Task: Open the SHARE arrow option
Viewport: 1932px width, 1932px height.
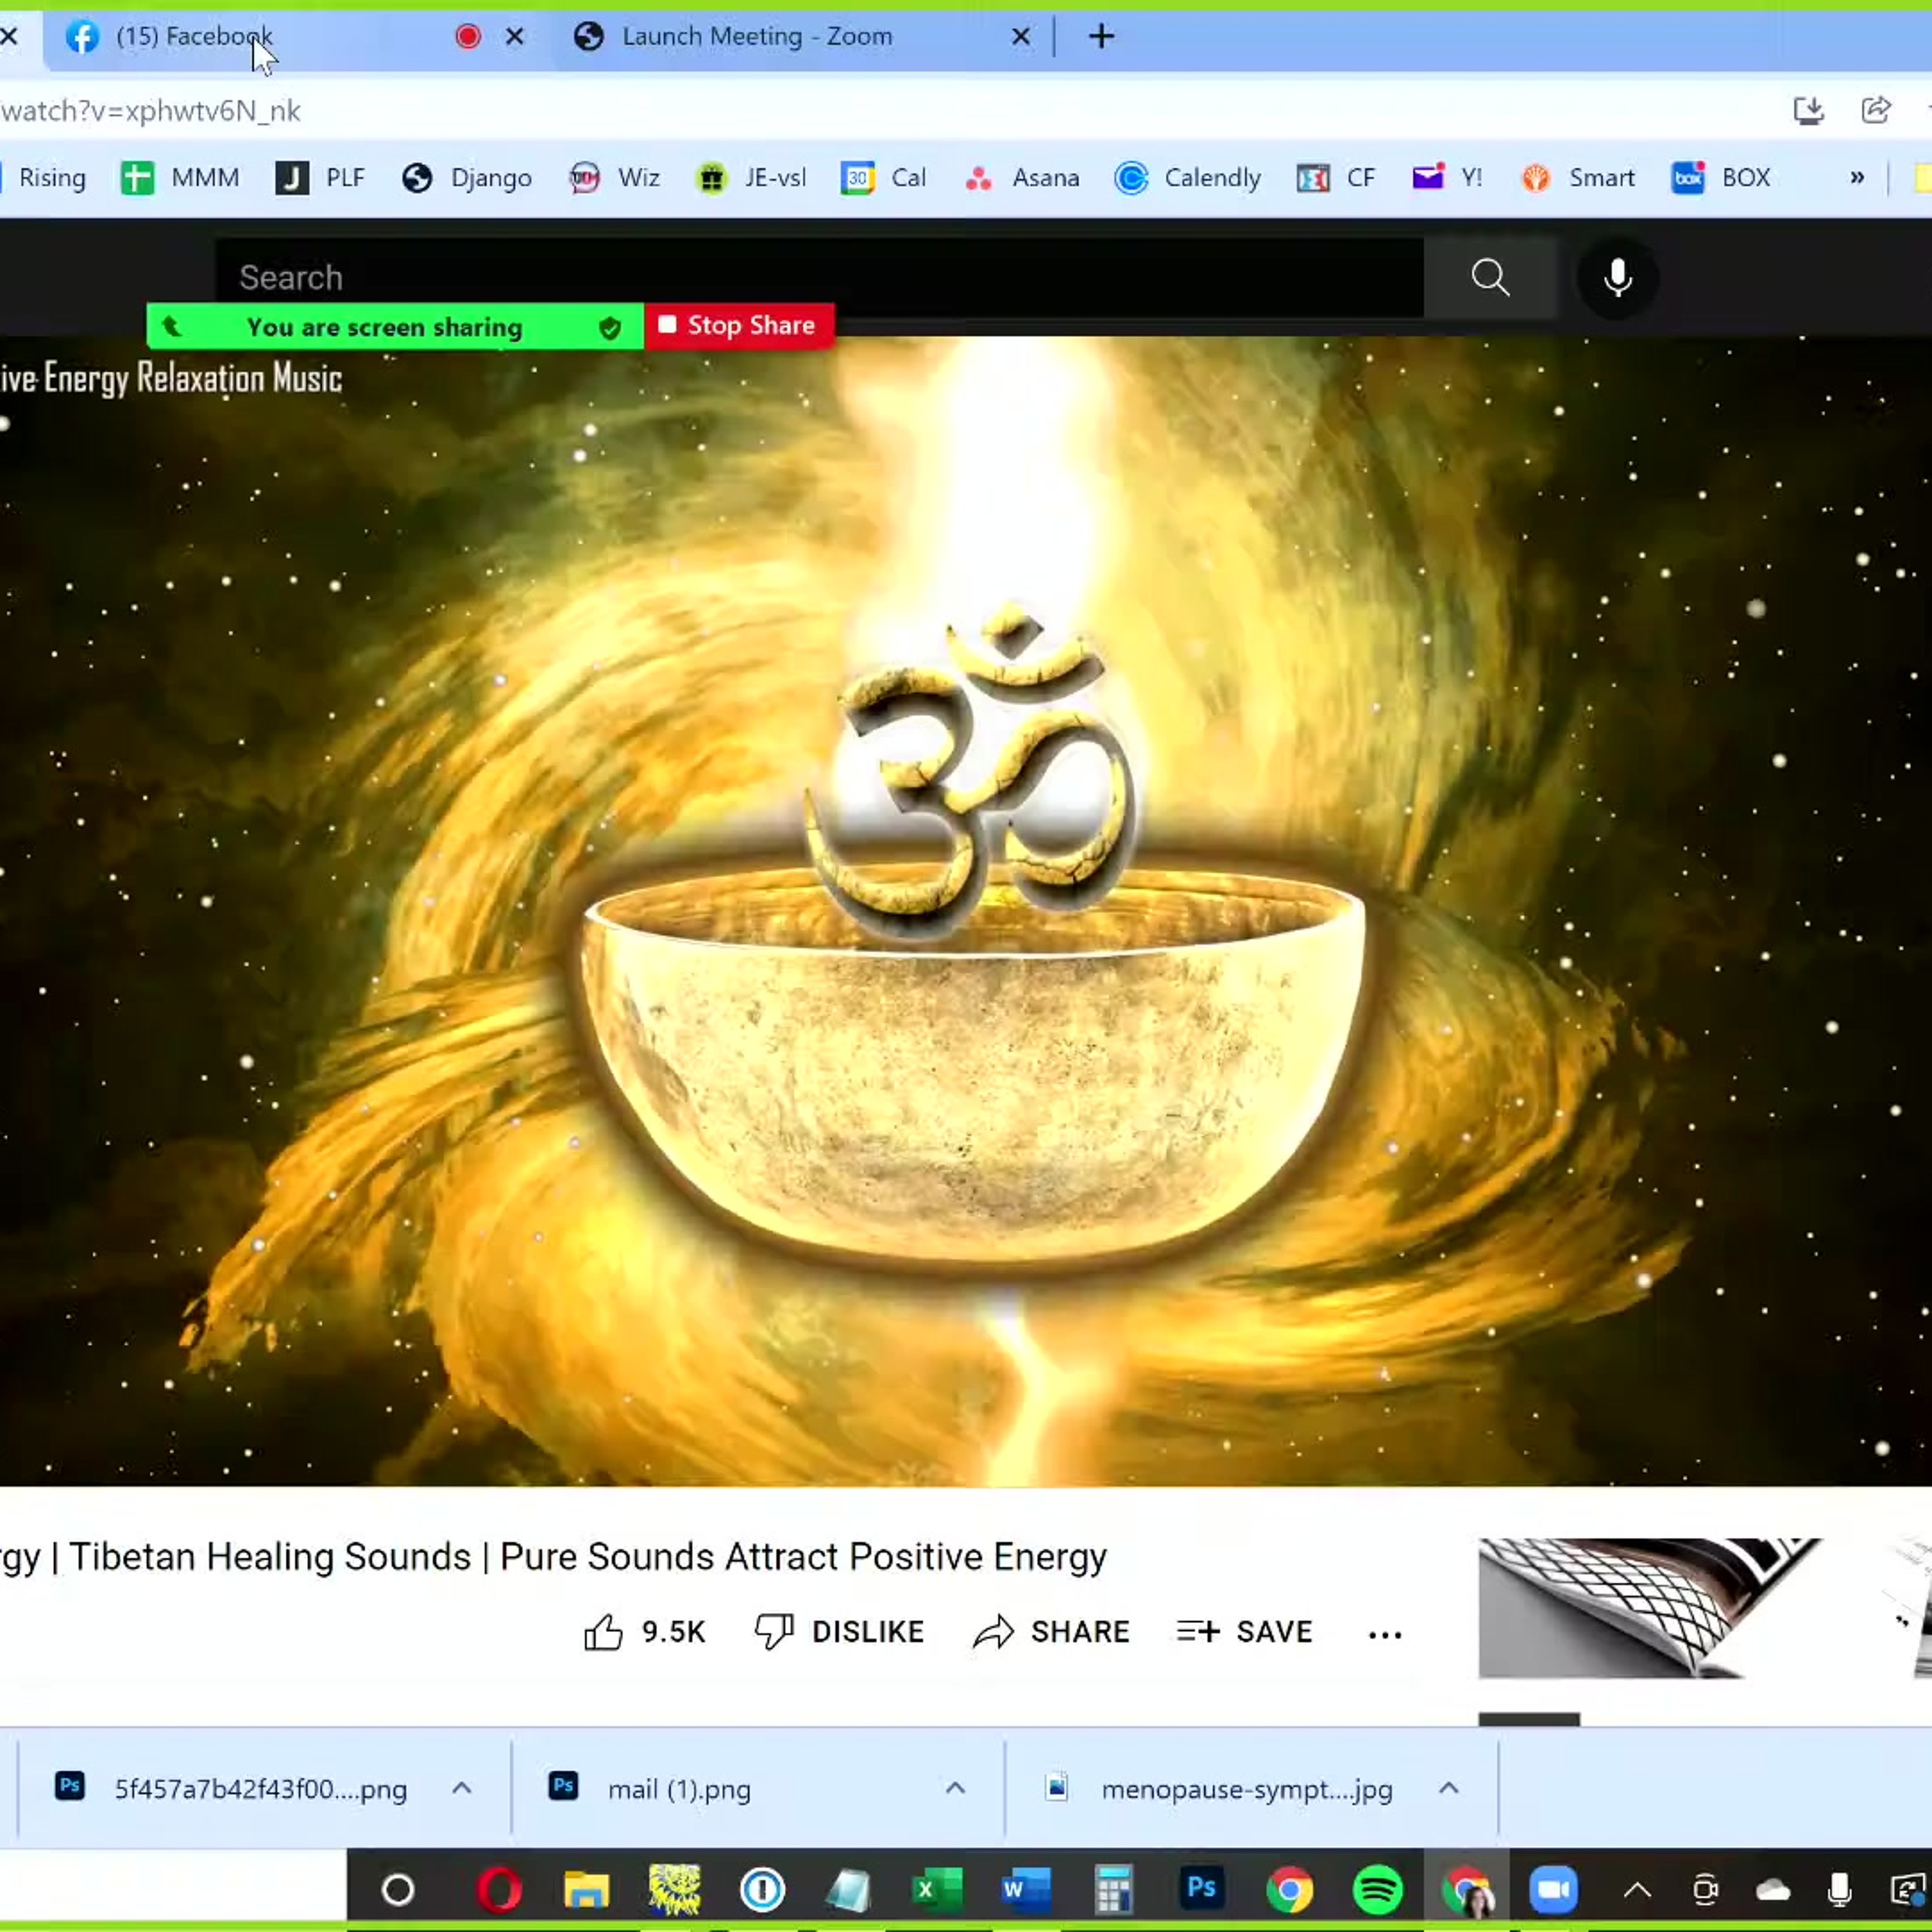Action: click(x=993, y=1632)
